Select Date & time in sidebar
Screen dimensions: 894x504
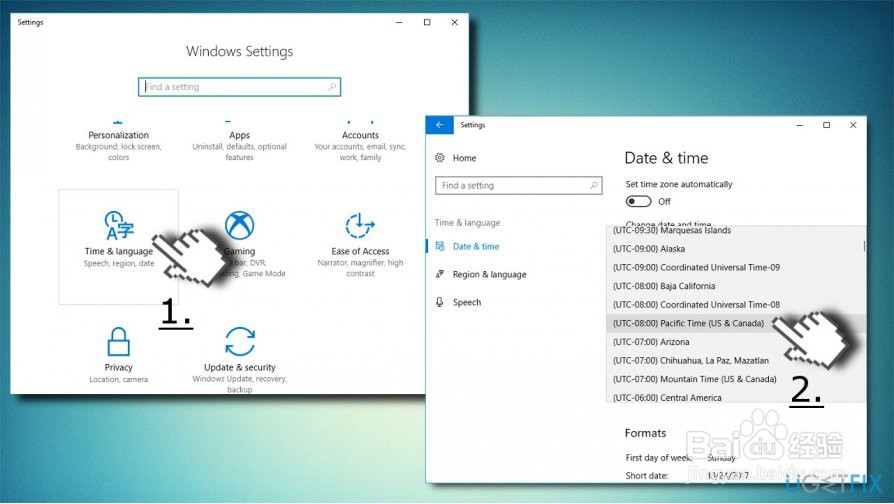(x=476, y=246)
